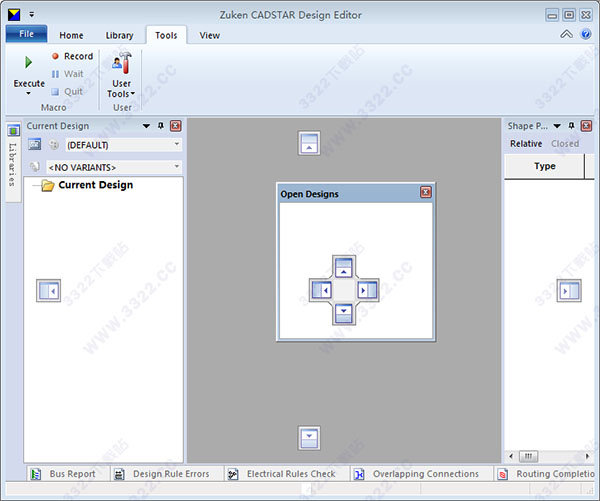Close the Current Design panel

(176, 126)
